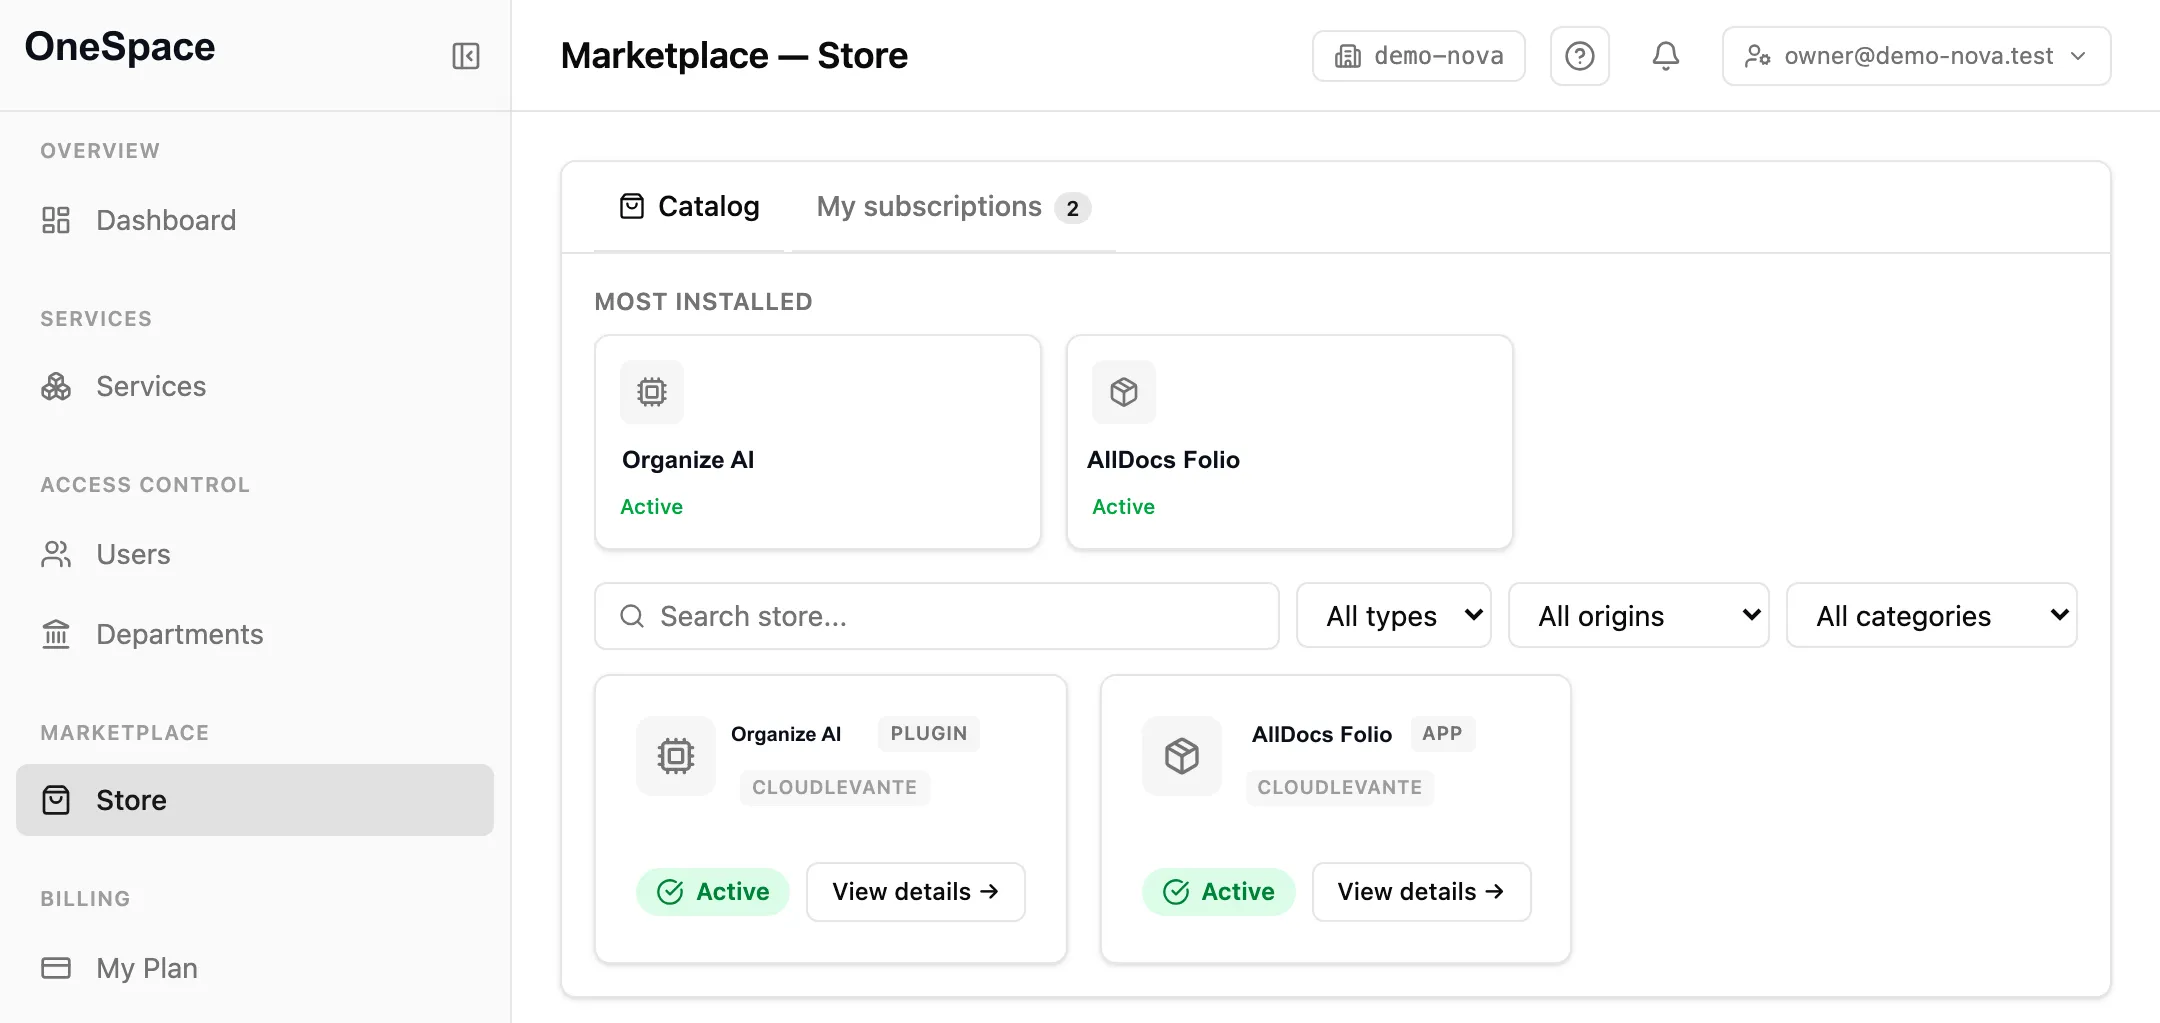Click the demo-nova workspace button
This screenshot has width=2160, height=1023.
coord(1419,56)
